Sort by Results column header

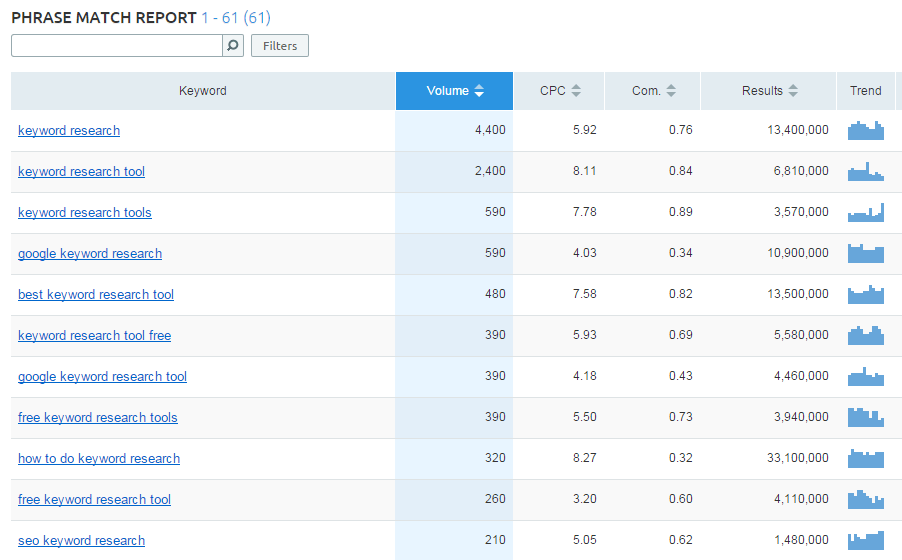769,91
